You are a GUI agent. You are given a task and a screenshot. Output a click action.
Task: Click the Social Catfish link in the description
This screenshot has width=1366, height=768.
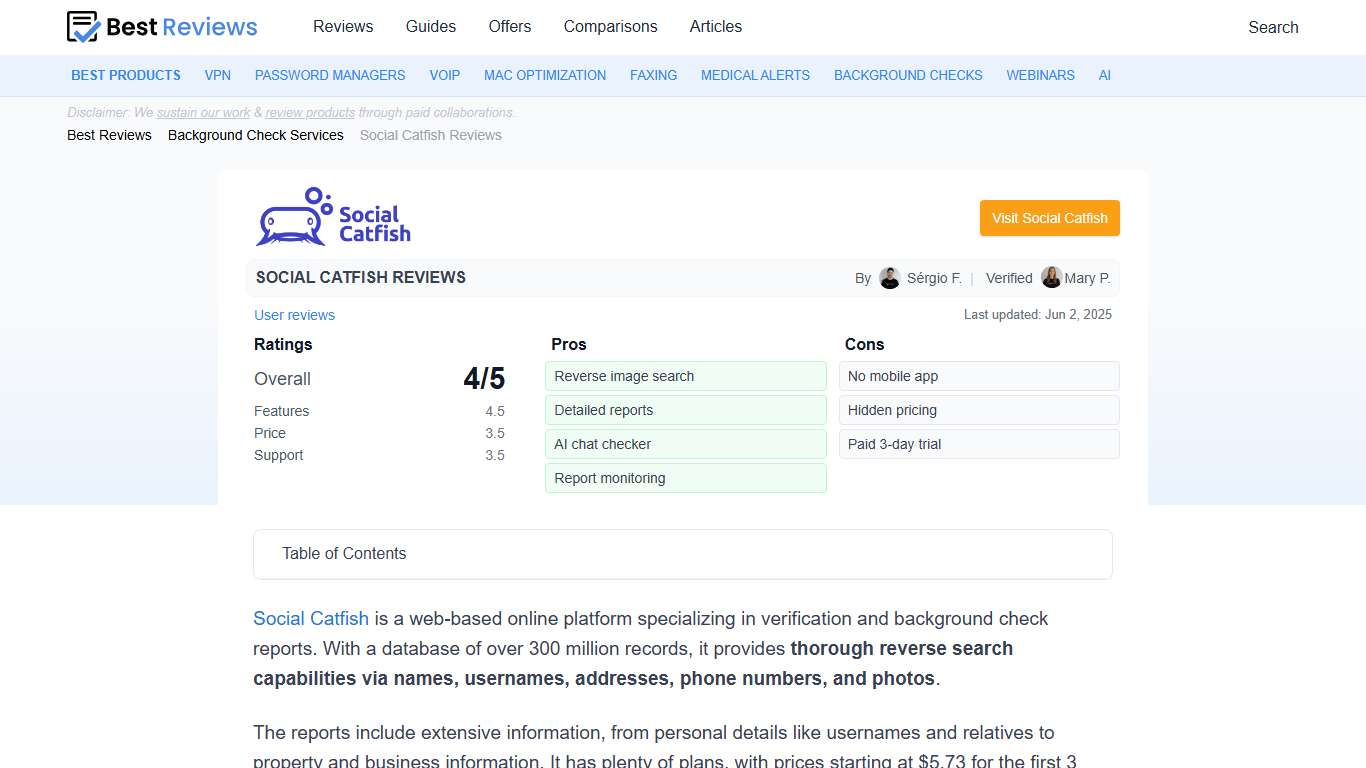(310, 618)
